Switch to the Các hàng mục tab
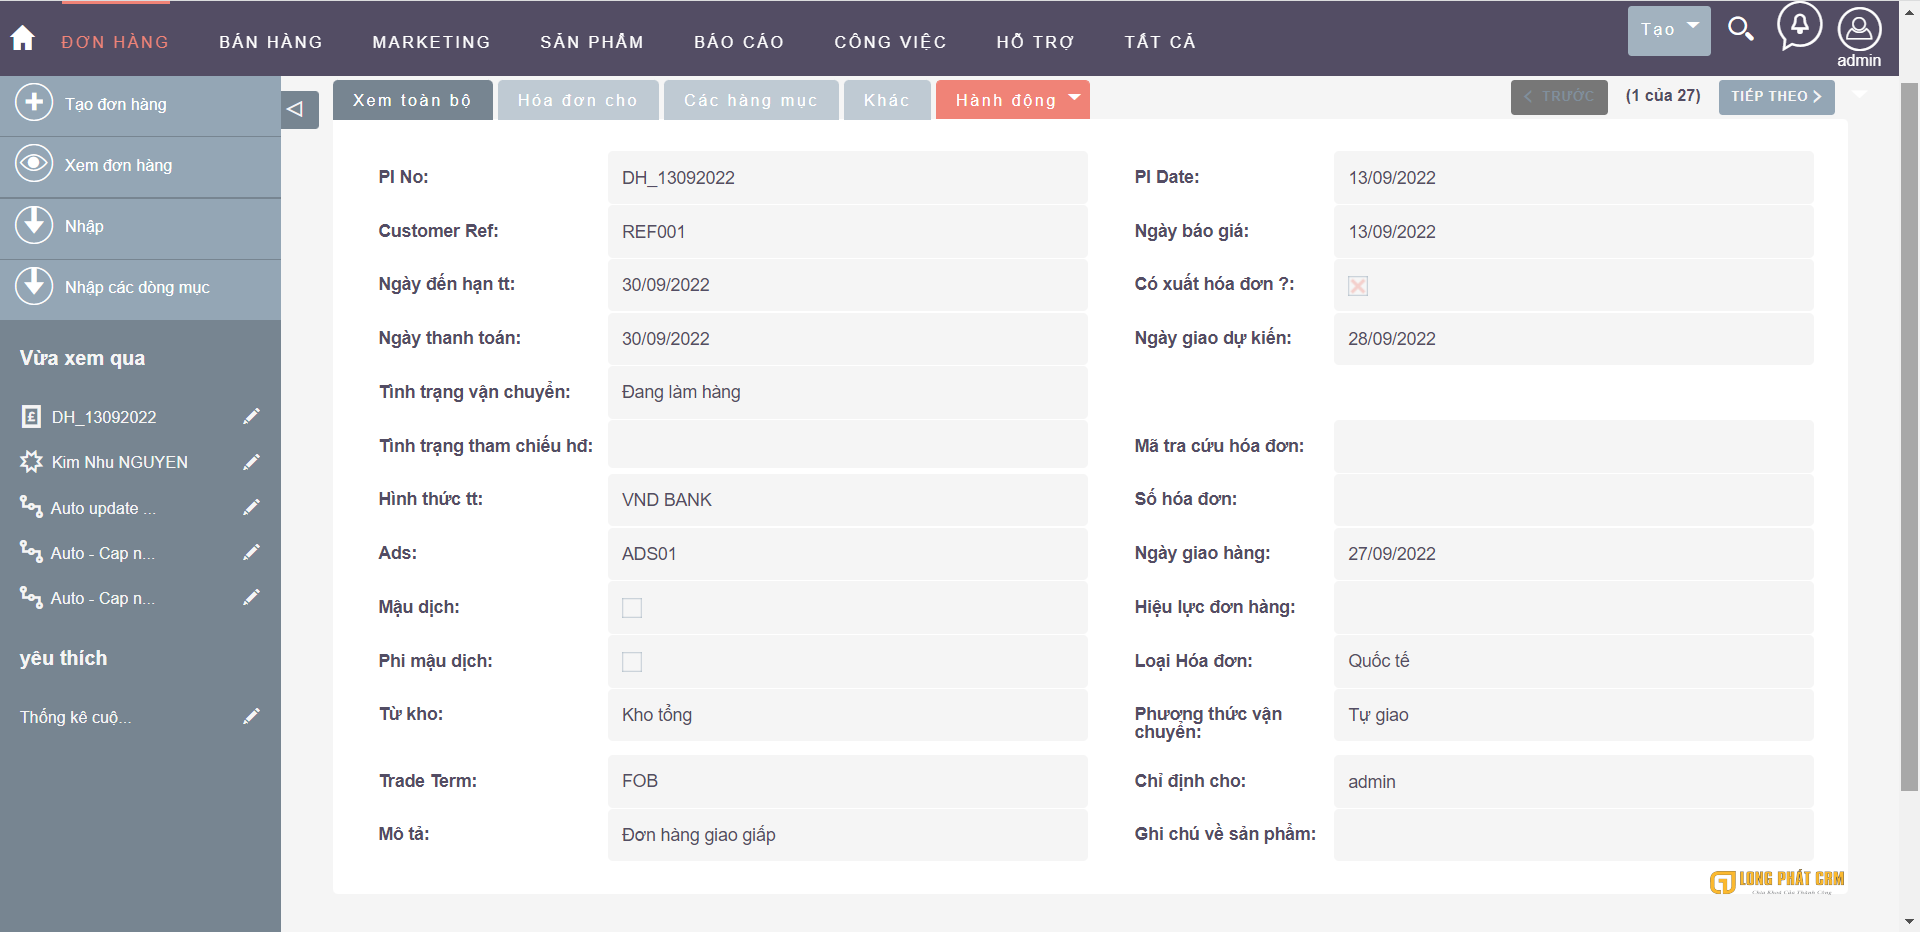1920x932 pixels. point(750,100)
